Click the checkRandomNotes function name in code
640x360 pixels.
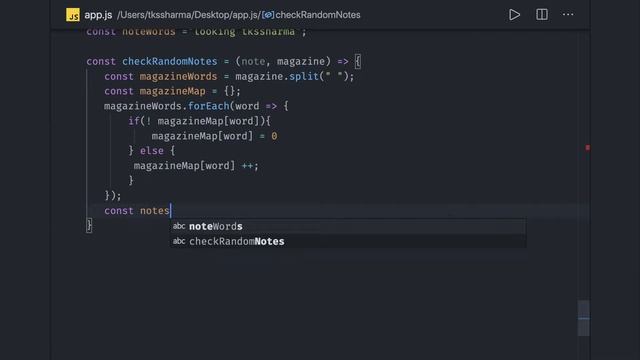pos(169,61)
